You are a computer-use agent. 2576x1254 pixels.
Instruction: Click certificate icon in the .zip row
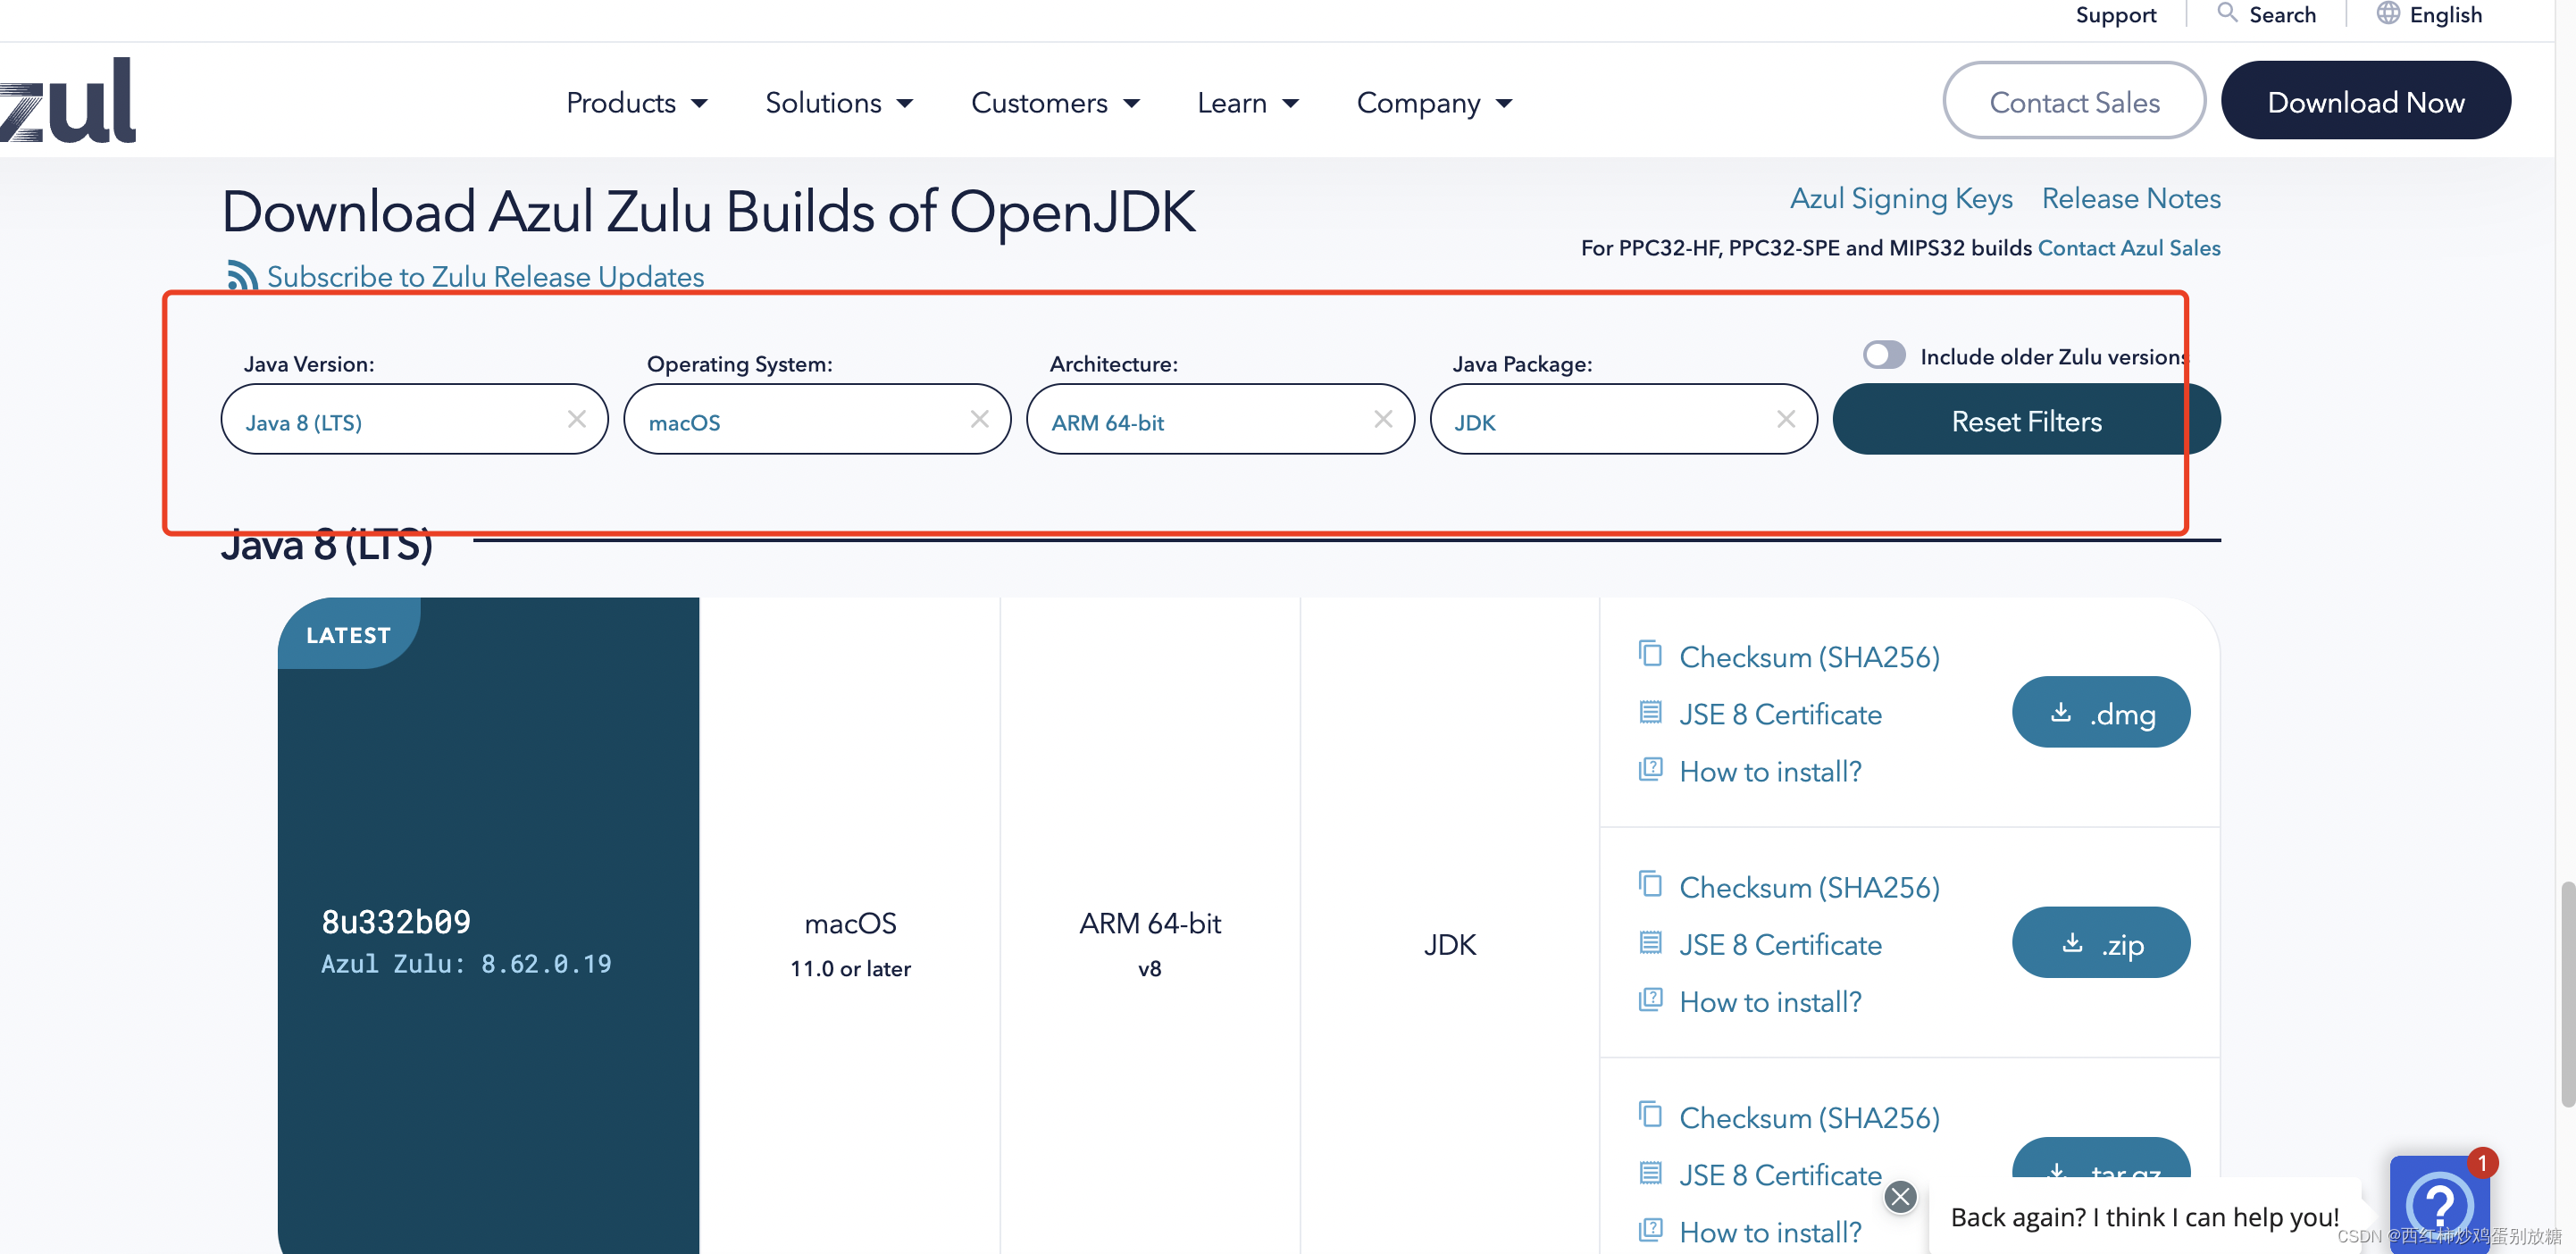(1651, 942)
